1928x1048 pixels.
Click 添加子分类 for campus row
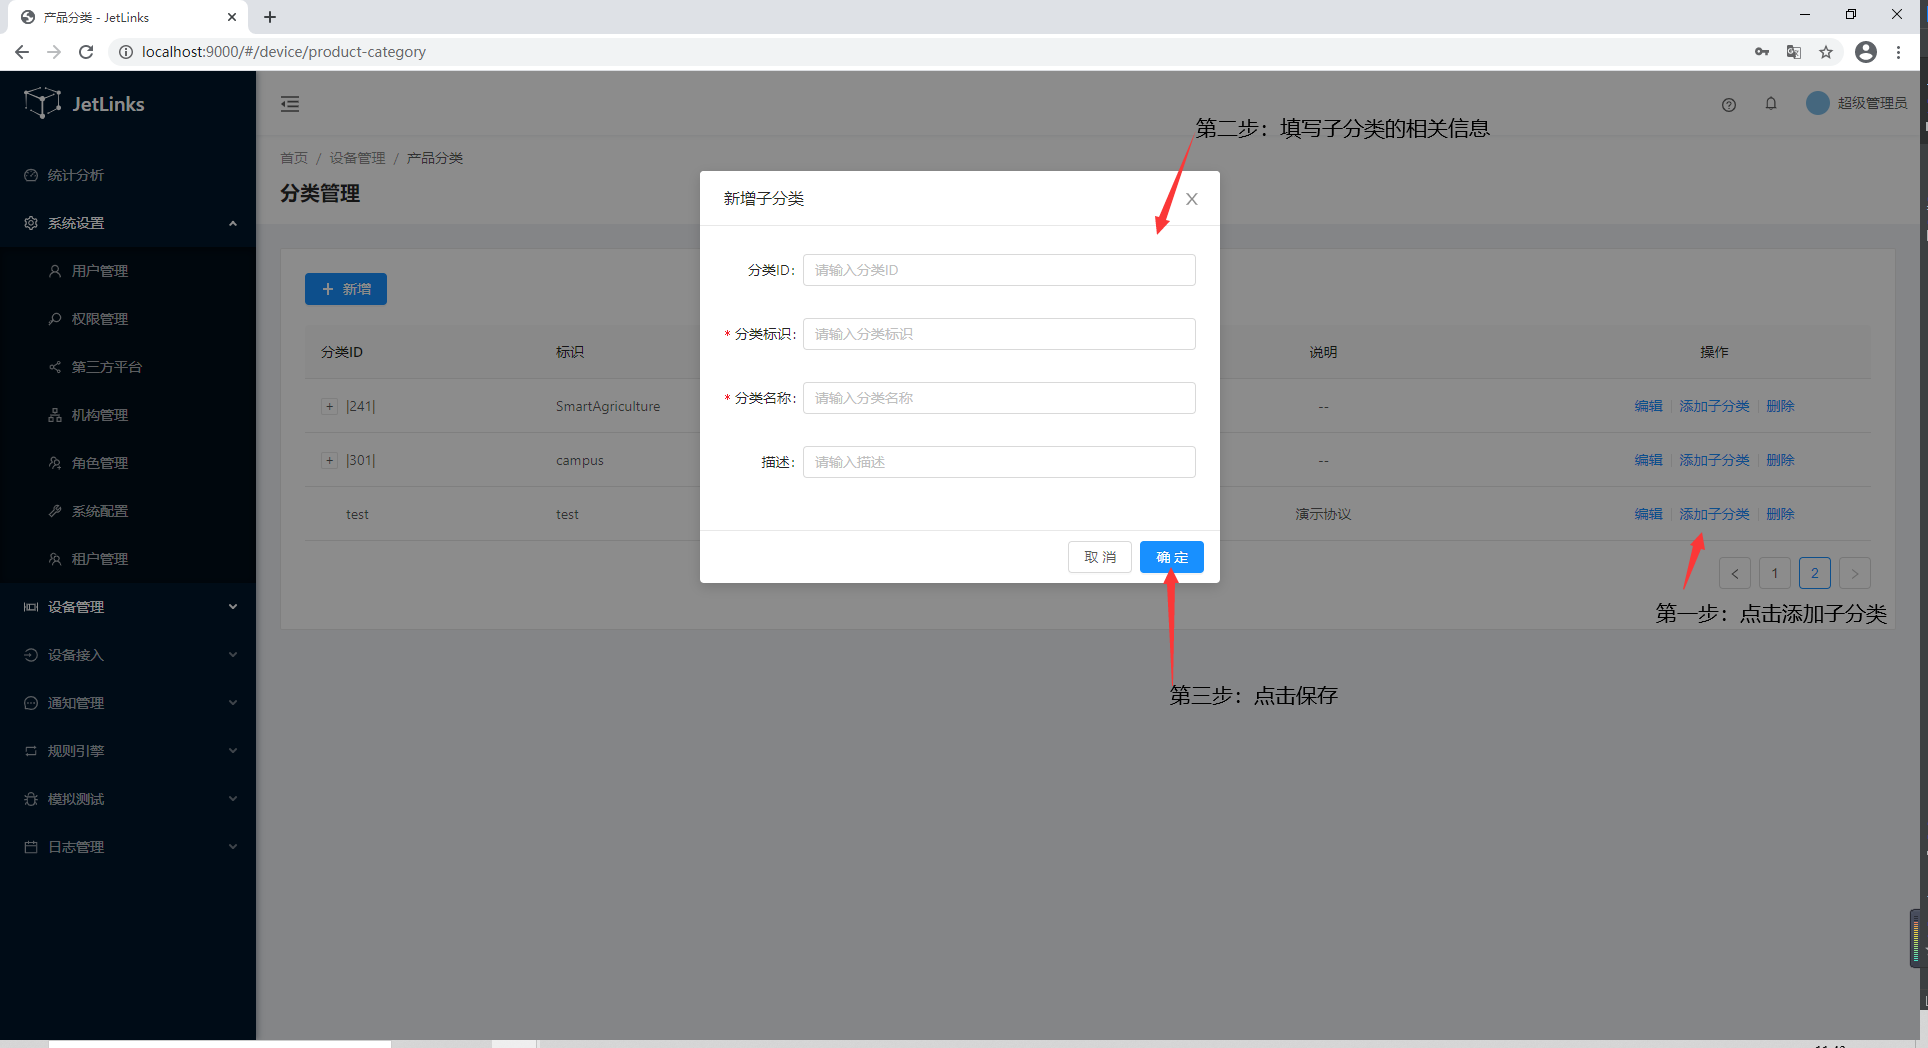pos(1714,460)
